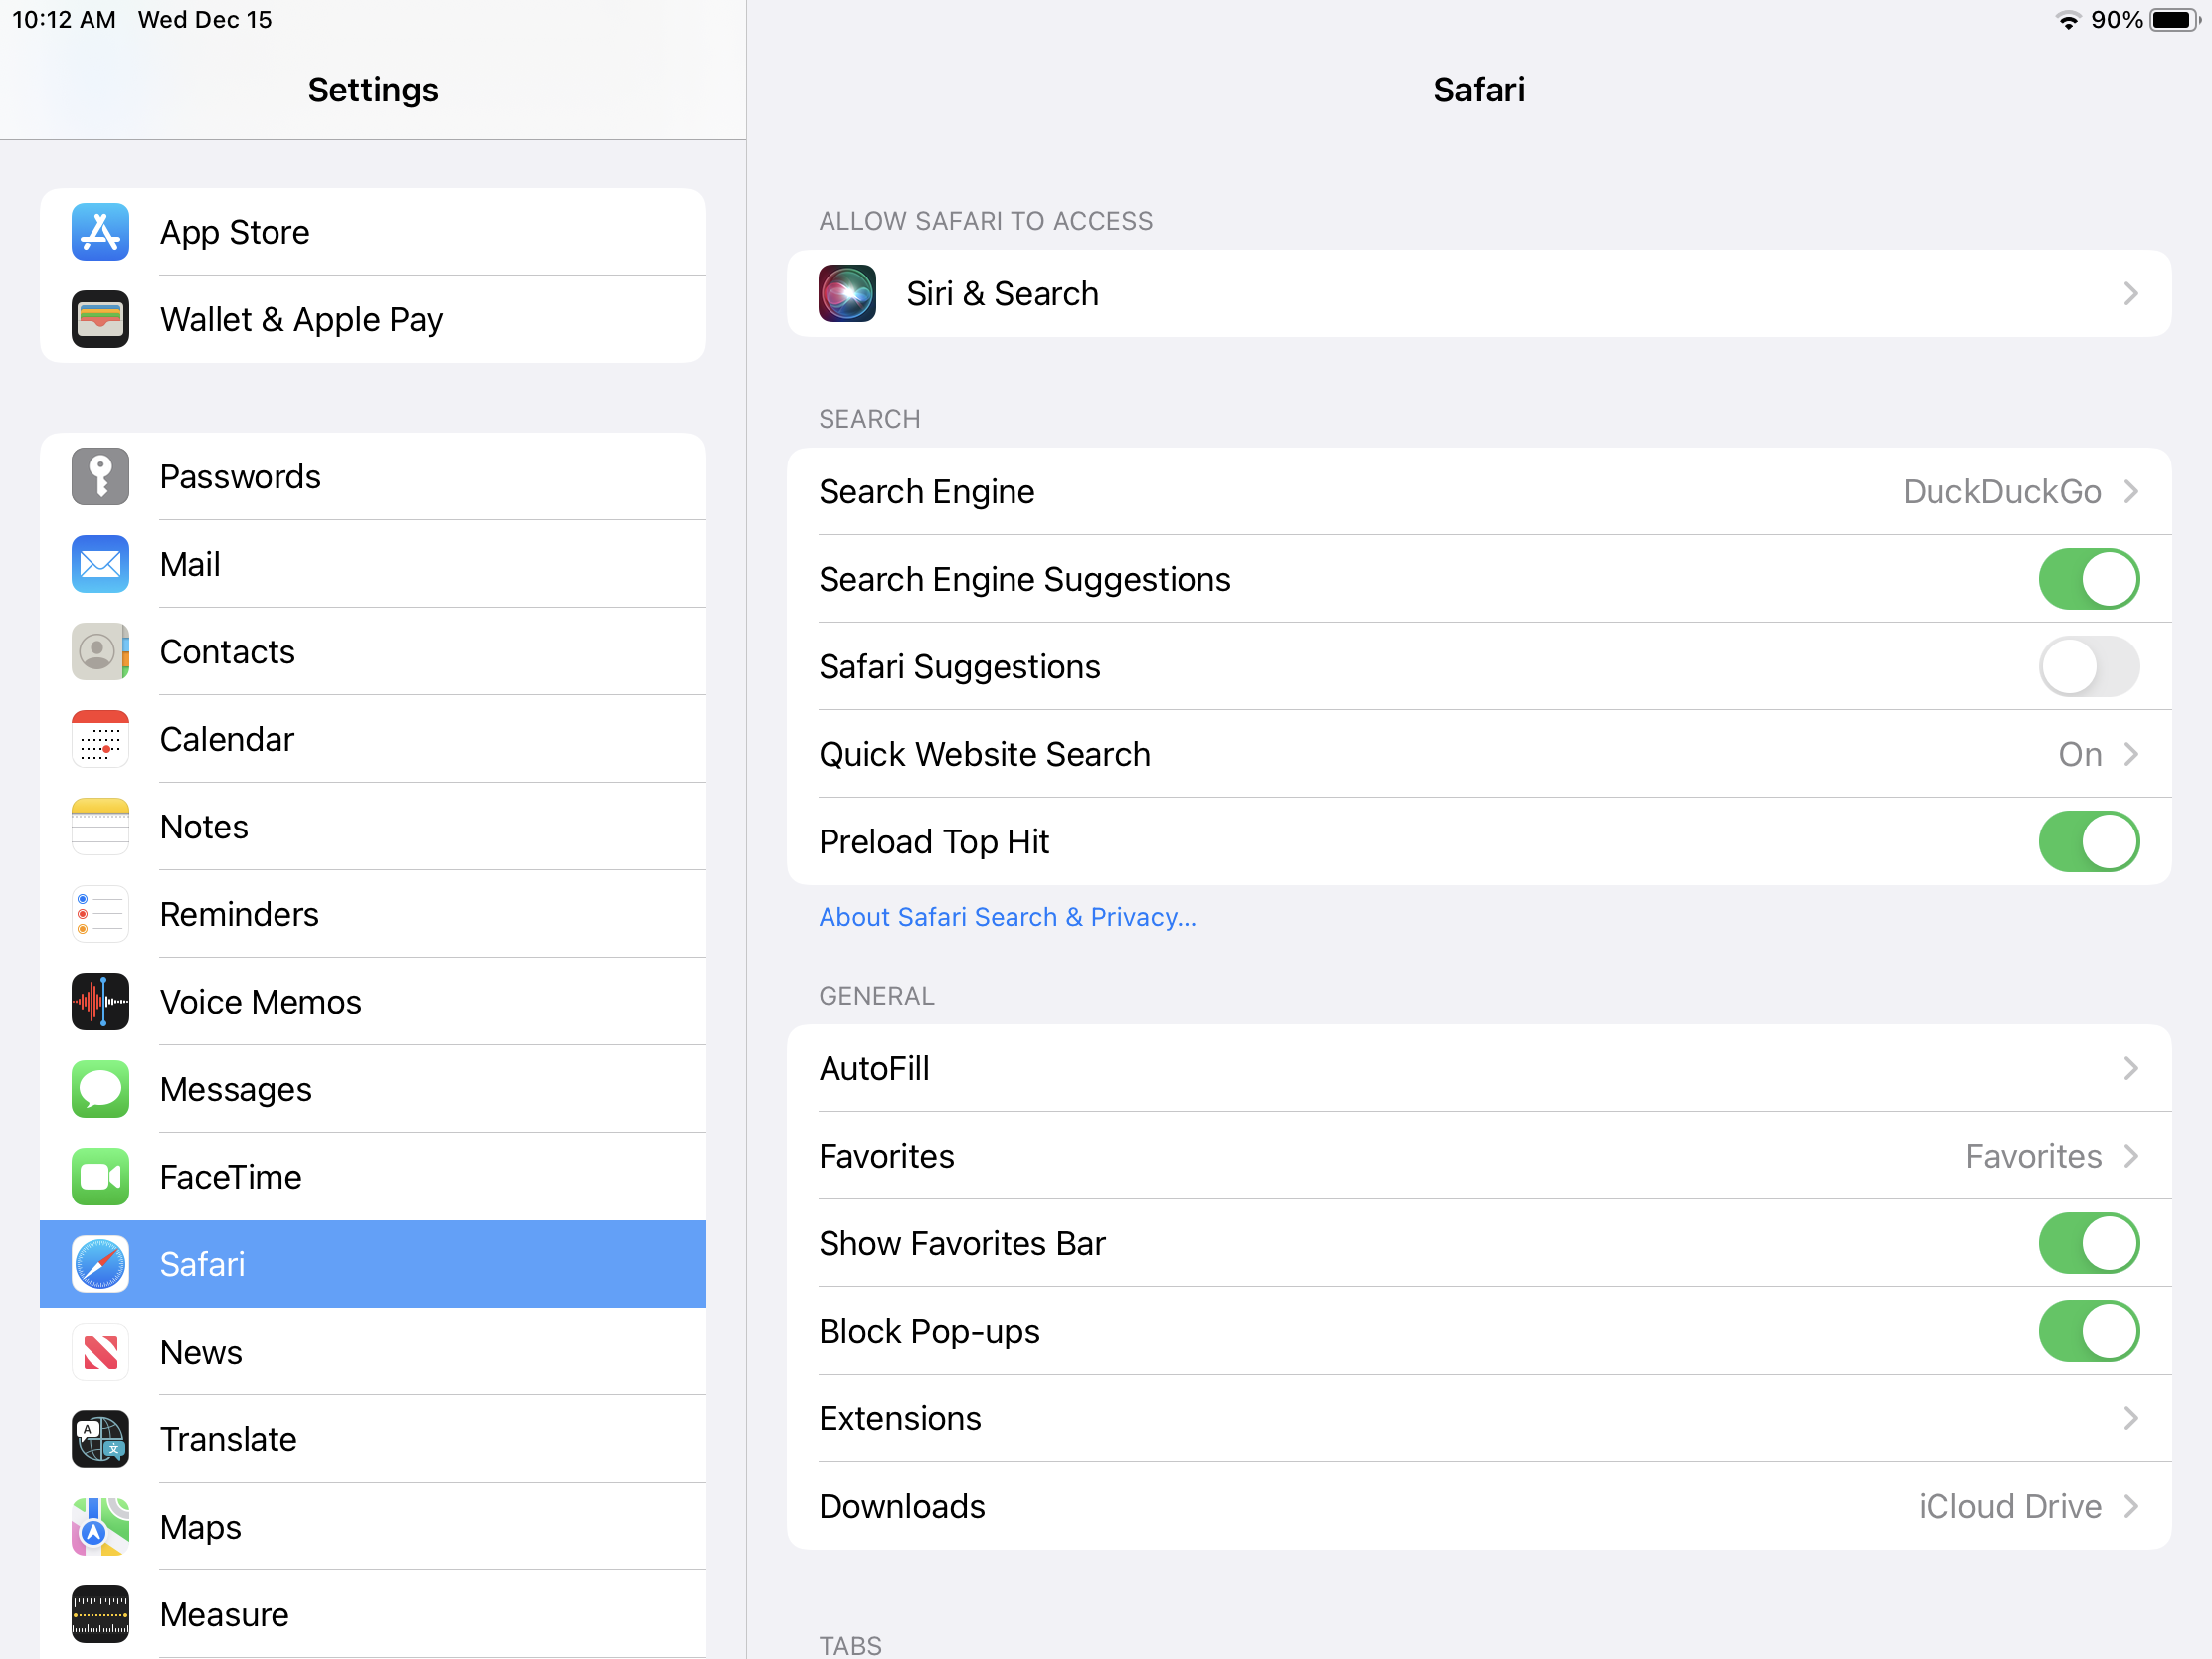2212x1659 pixels.
Task: Turn off Block Pop-ups toggle
Action: point(2088,1332)
